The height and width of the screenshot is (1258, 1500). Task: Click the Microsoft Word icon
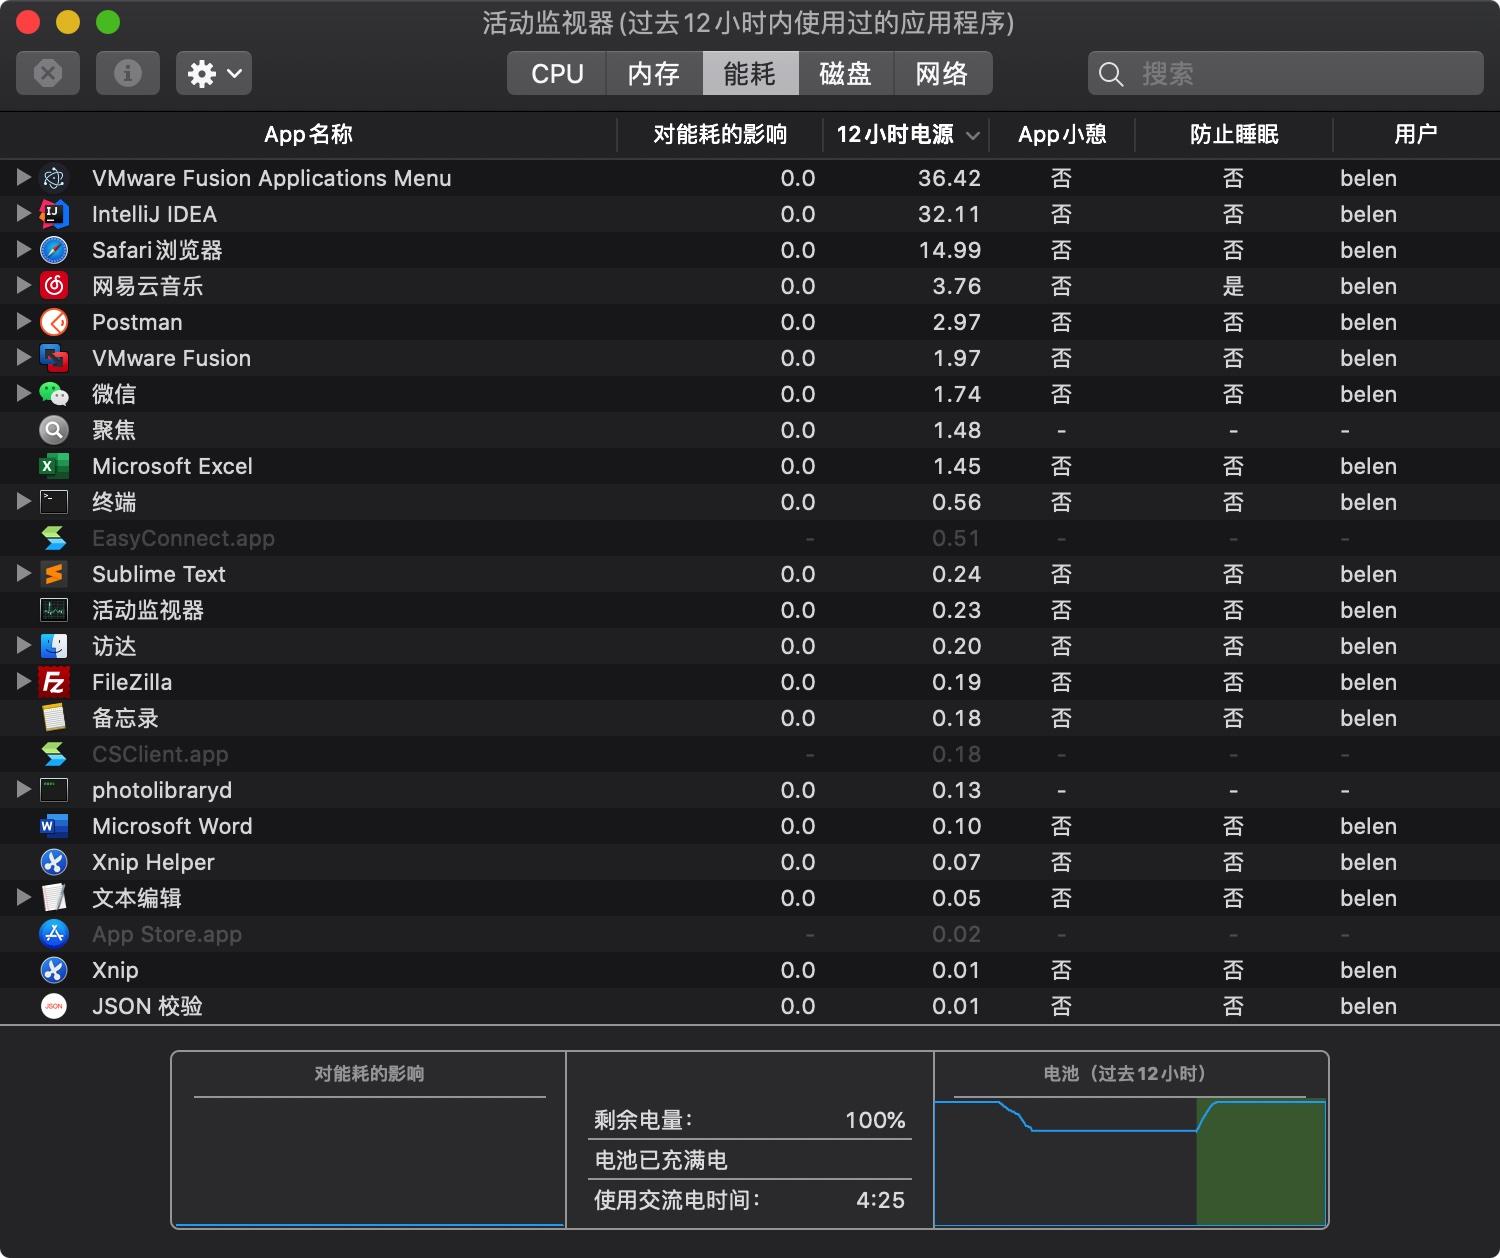pyautogui.click(x=54, y=826)
